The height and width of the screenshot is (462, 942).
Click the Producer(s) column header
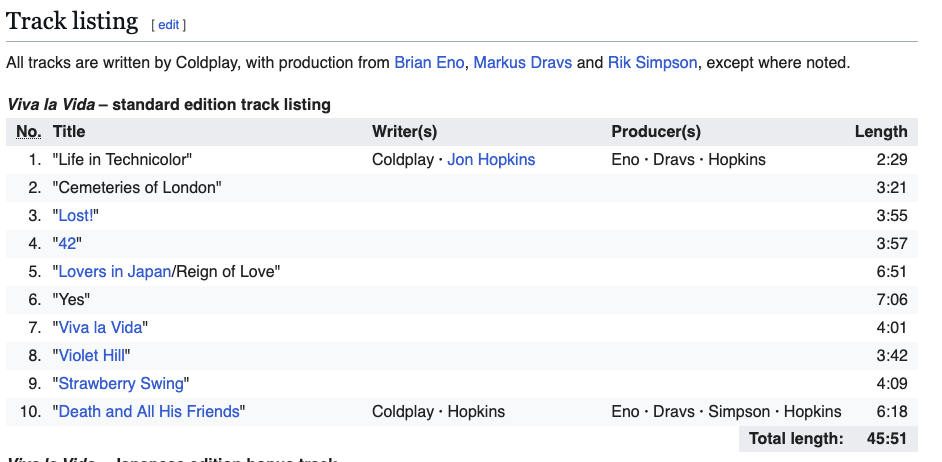click(656, 132)
